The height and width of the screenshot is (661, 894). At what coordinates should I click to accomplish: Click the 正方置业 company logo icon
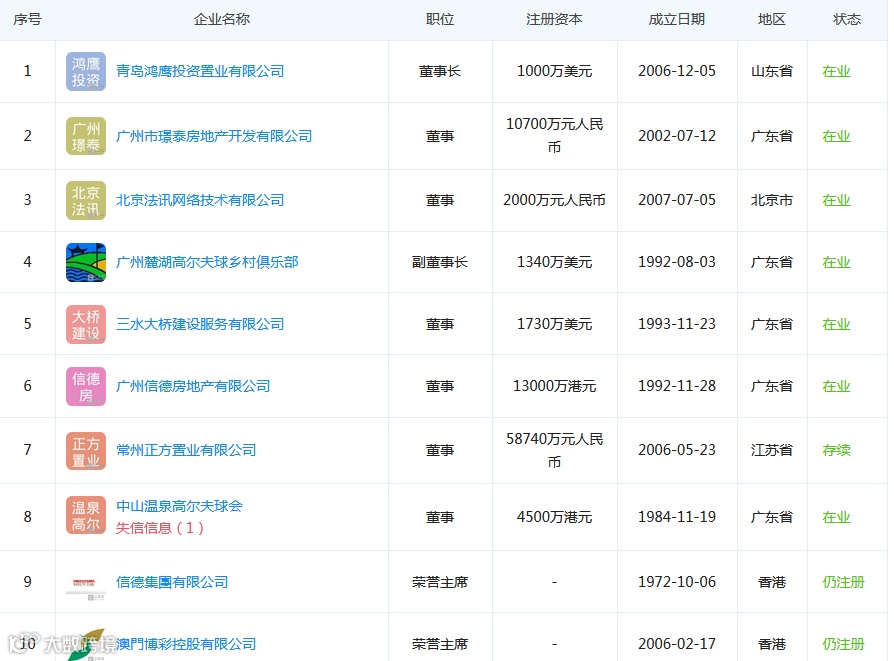point(86,451)
